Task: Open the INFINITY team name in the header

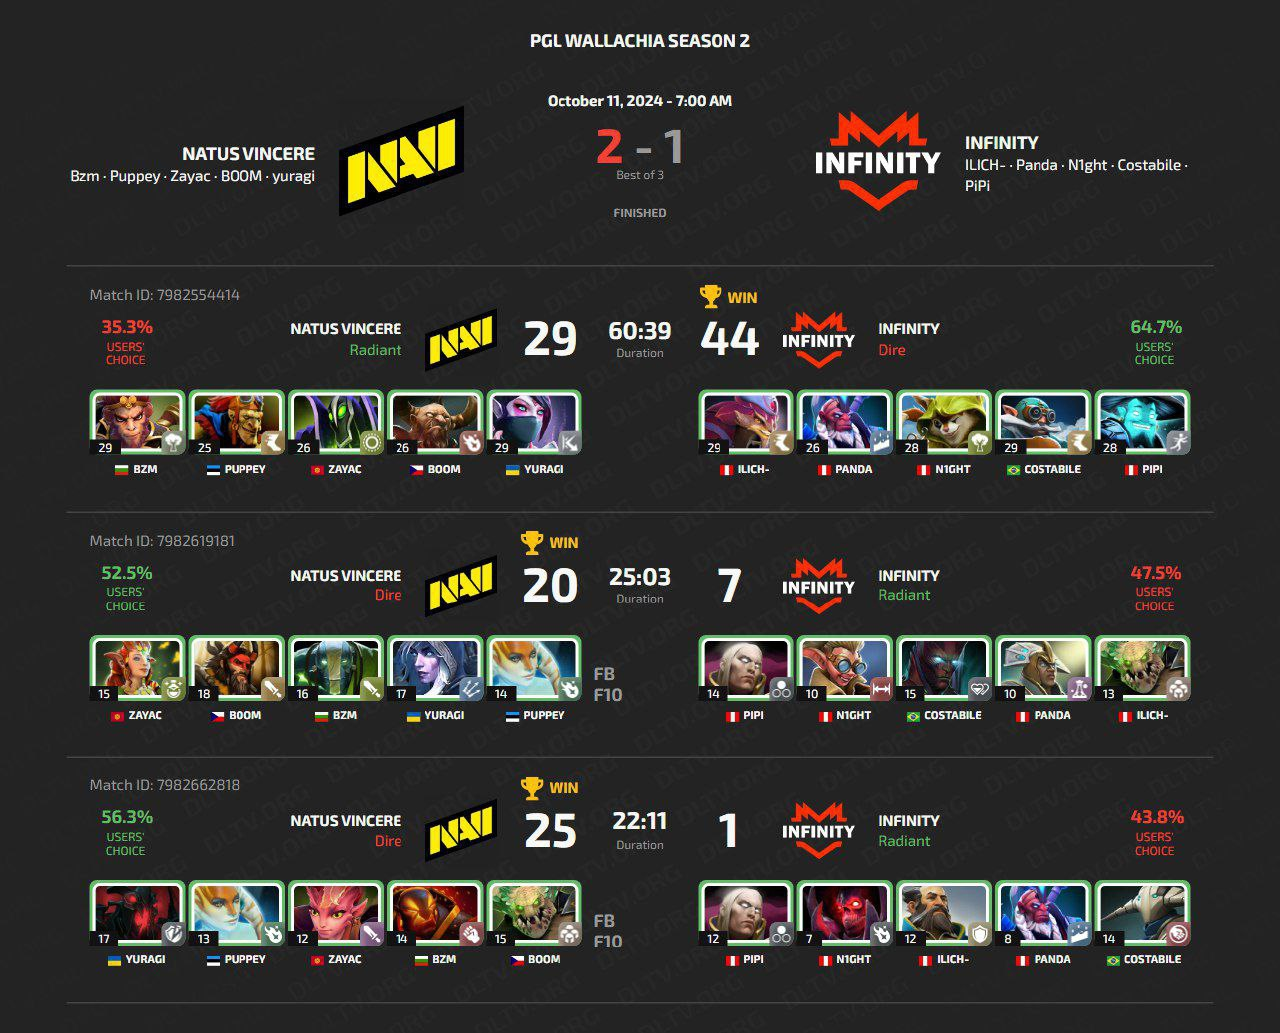Action: [x=1001, y=143]
